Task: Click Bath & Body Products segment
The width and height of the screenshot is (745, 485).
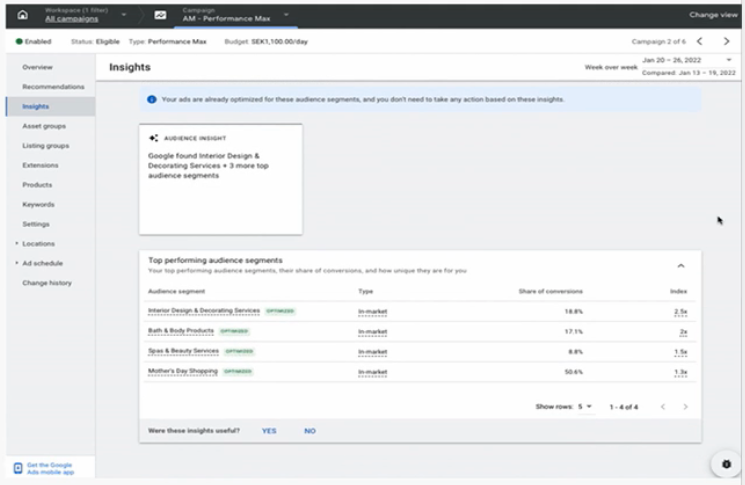Action: (x=181, y=331)
